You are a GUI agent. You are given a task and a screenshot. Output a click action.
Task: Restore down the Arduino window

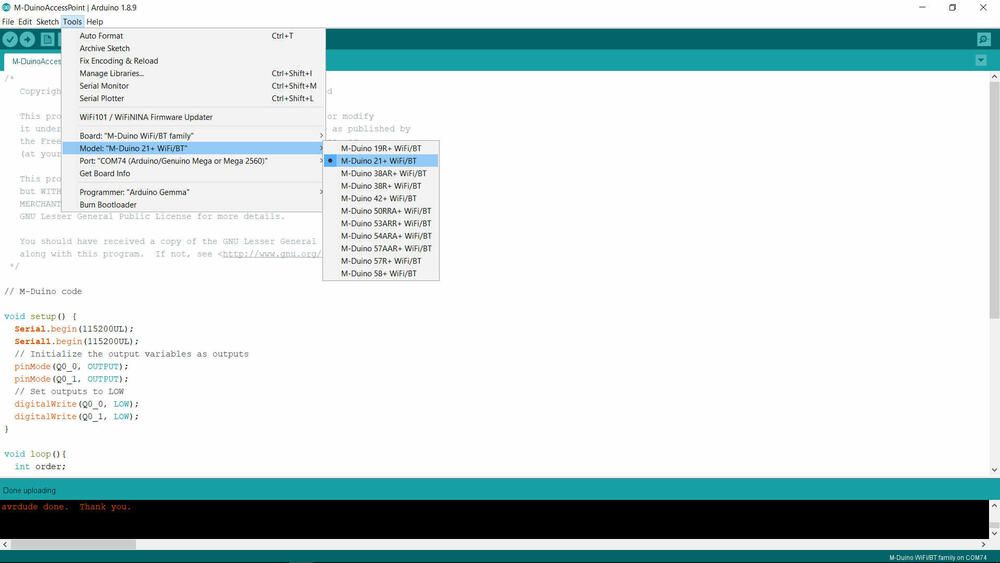tap(952, 8)
